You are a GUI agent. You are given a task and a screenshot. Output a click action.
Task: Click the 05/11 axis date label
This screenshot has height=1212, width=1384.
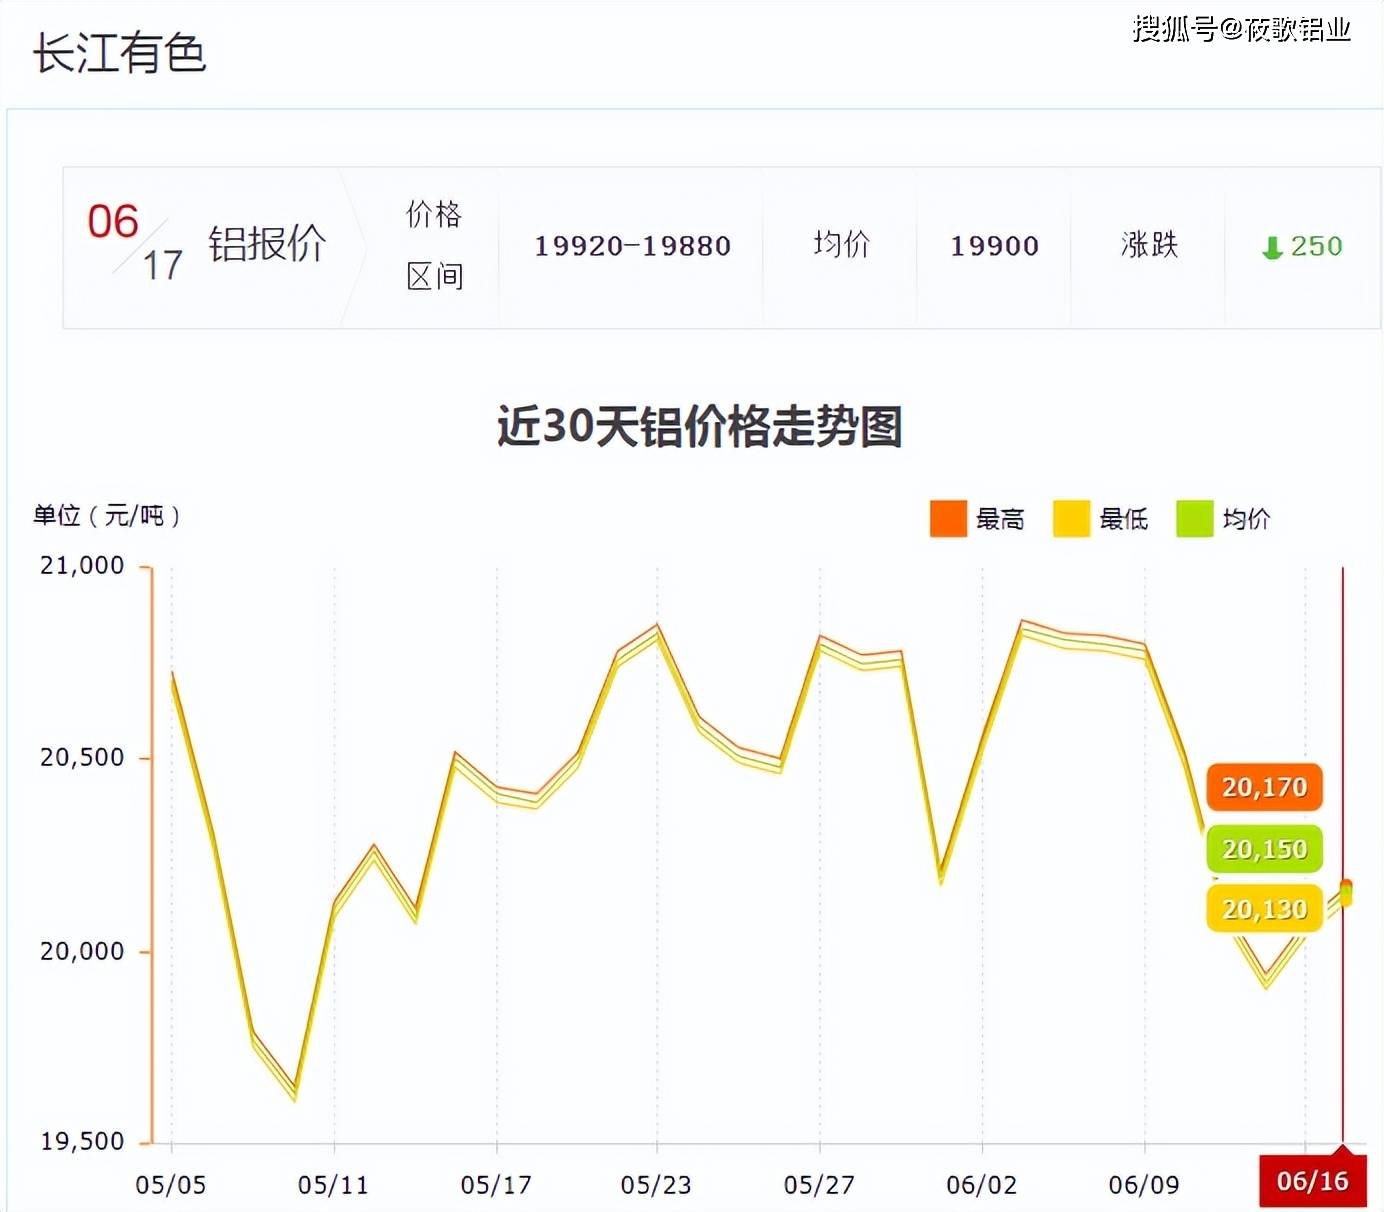(333, 1185)
